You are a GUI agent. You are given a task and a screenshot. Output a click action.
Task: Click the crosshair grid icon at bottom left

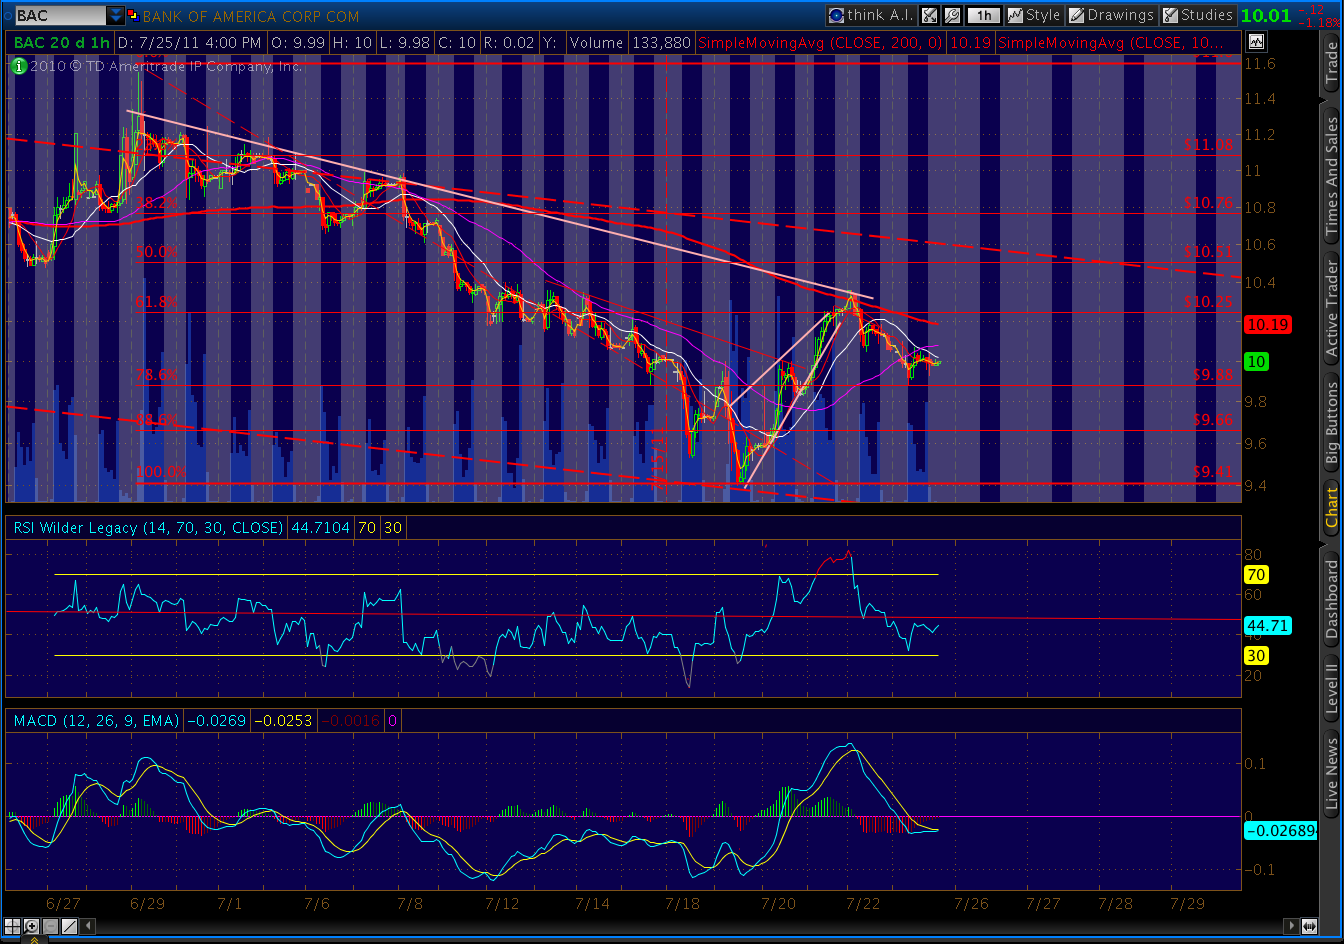pyautogui.click(x=13, y=926)
